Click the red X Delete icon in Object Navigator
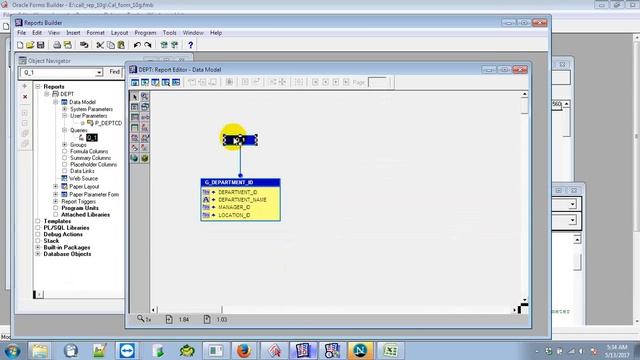 pyautogui.click(x=25, y=97)
